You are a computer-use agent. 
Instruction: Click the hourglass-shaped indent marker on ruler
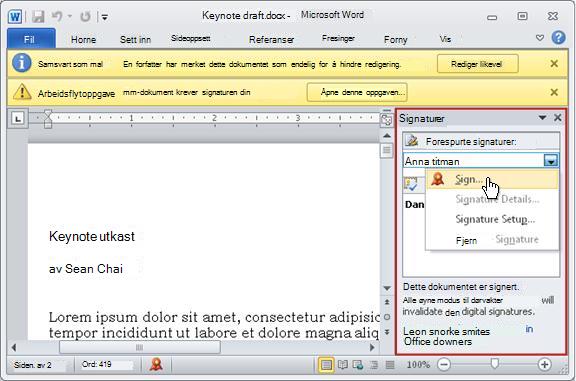coord(48,119)
